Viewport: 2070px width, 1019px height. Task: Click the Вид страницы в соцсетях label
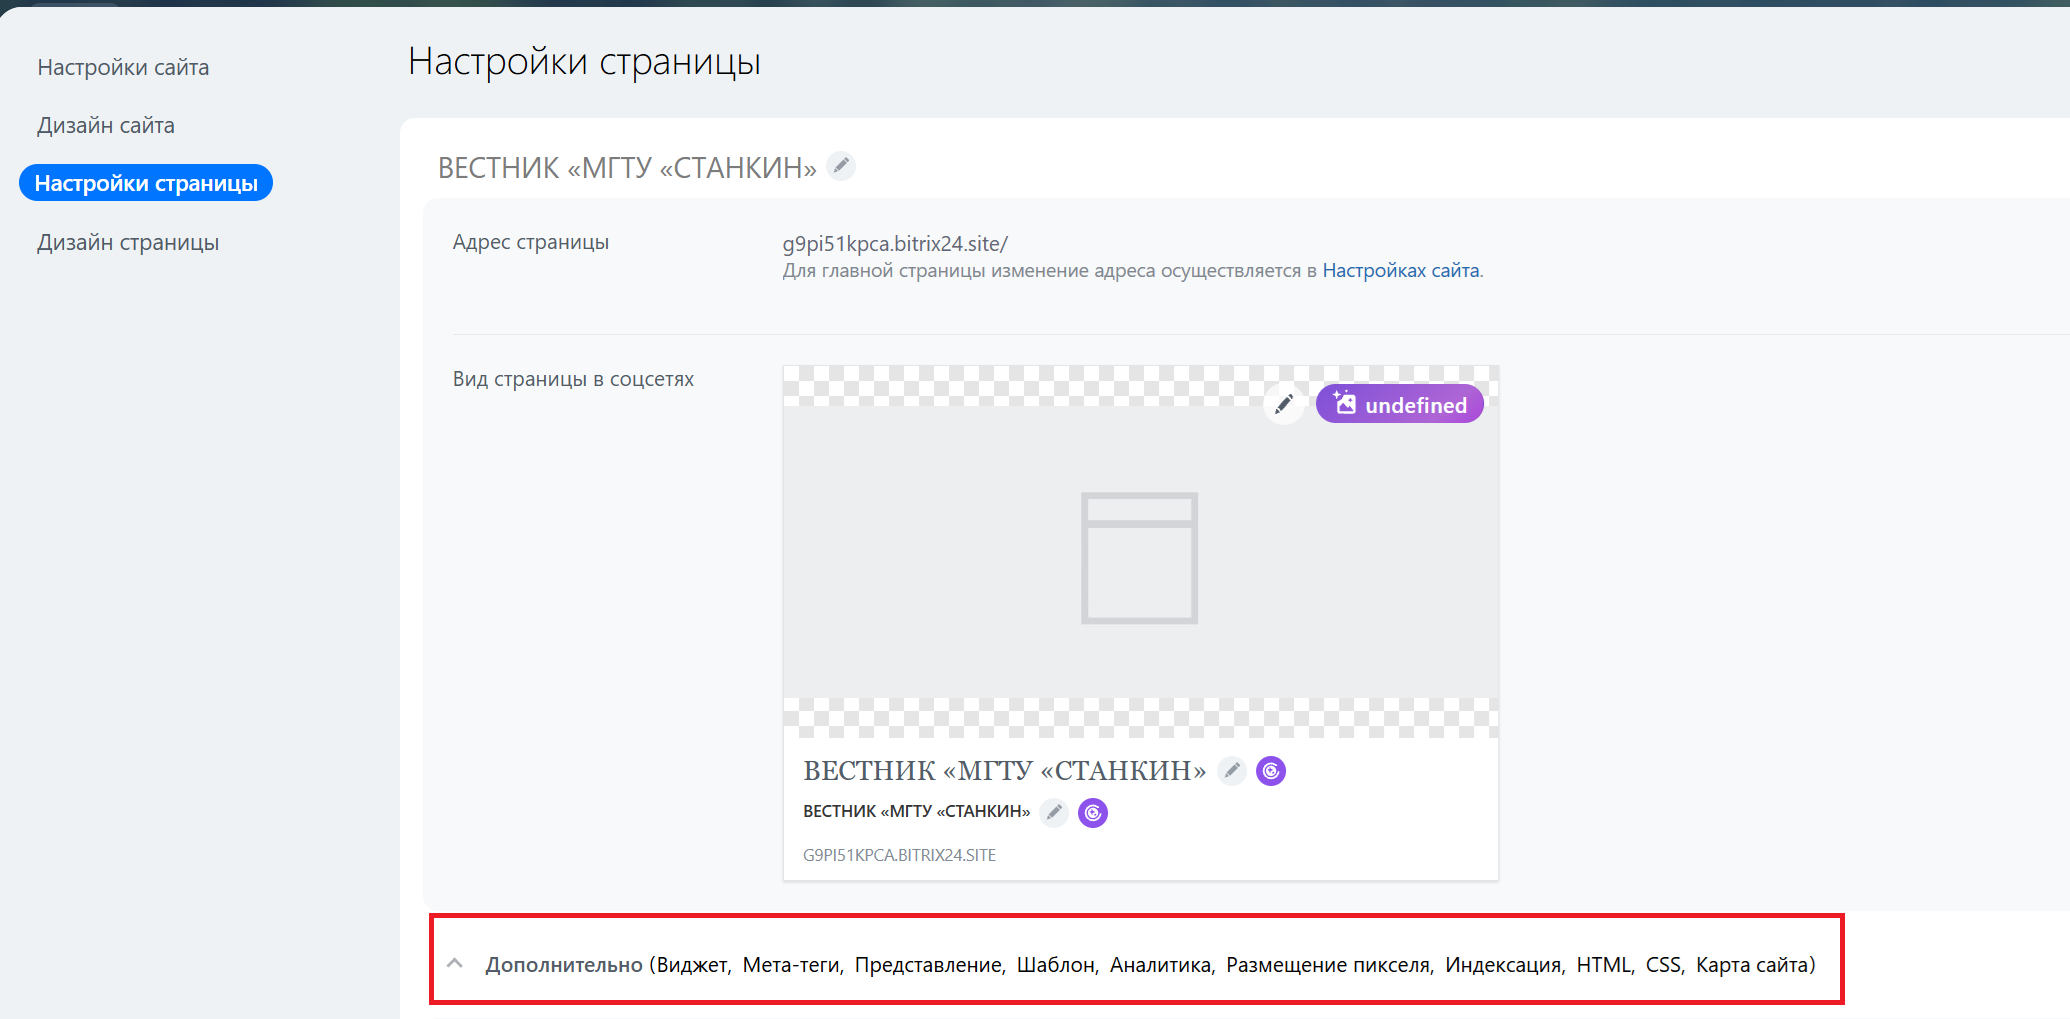573,379
